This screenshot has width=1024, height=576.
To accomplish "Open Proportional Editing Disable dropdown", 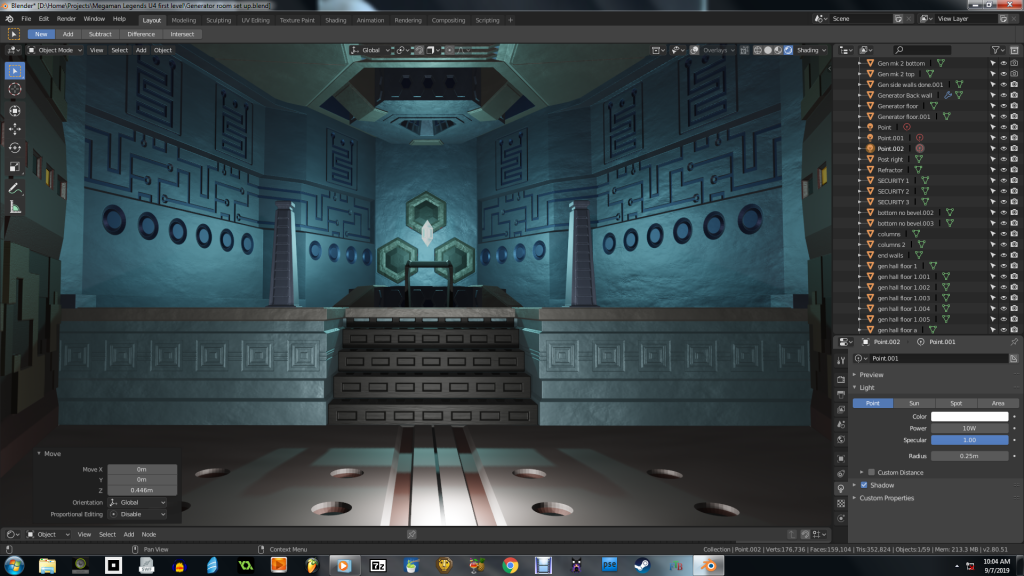I will click(x=138, y=515).
